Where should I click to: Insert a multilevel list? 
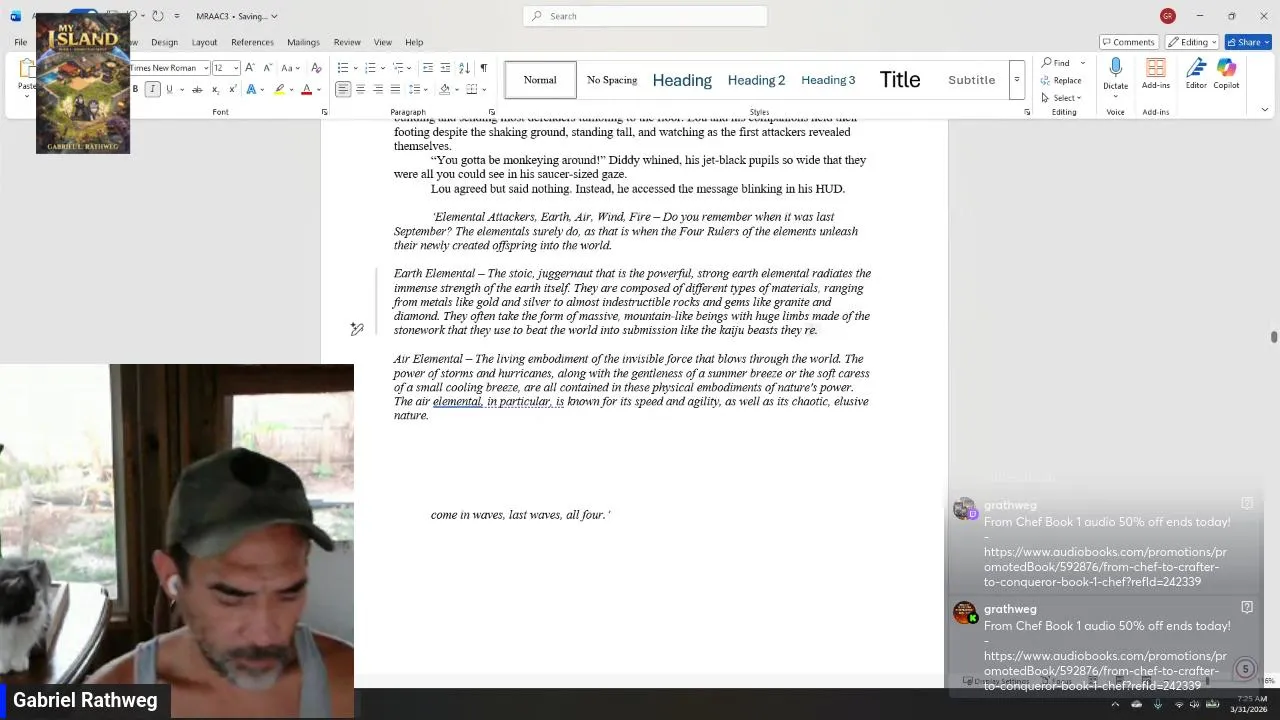397,68
